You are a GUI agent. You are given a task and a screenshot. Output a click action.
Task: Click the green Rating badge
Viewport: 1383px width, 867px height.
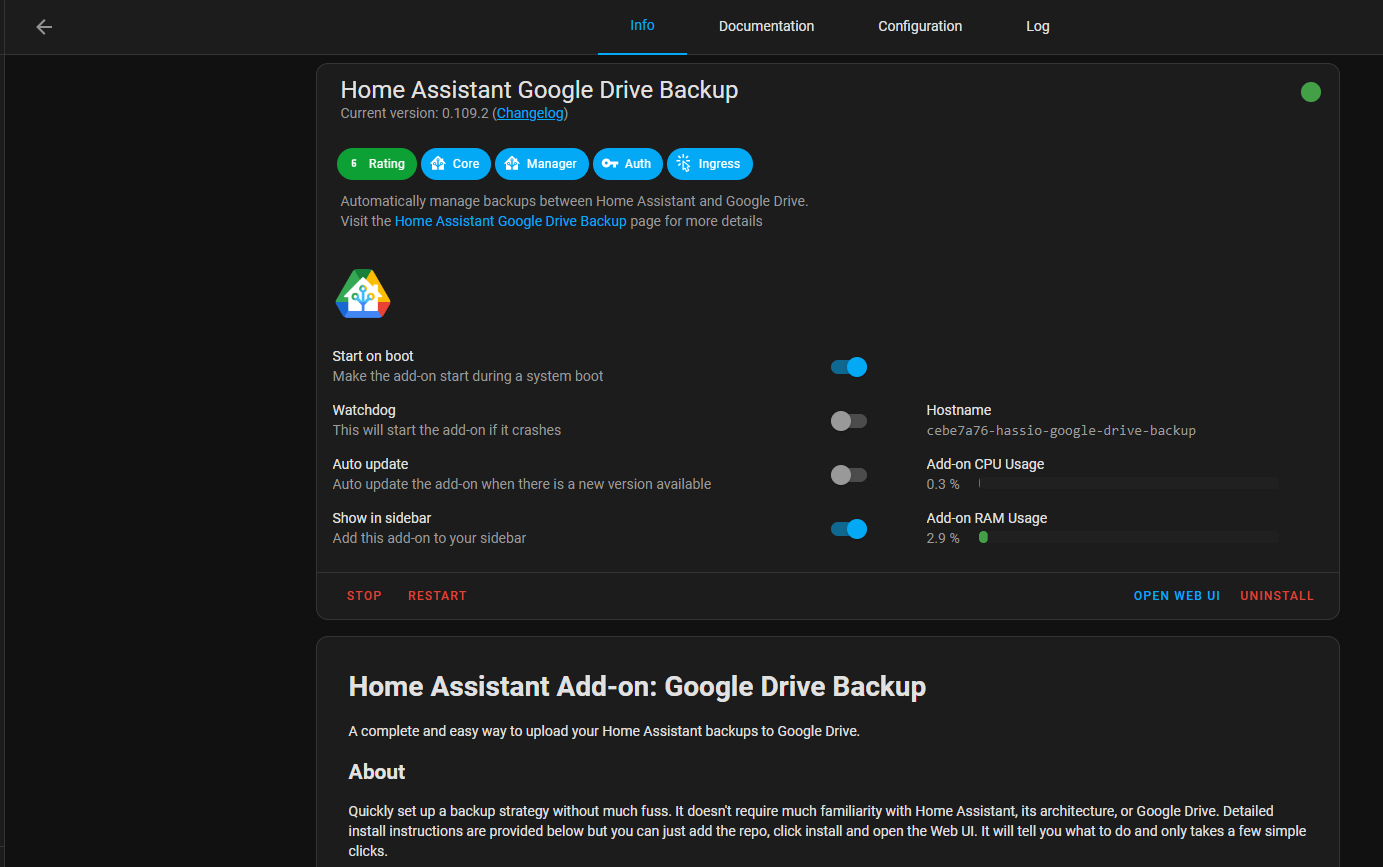point(377,164)
